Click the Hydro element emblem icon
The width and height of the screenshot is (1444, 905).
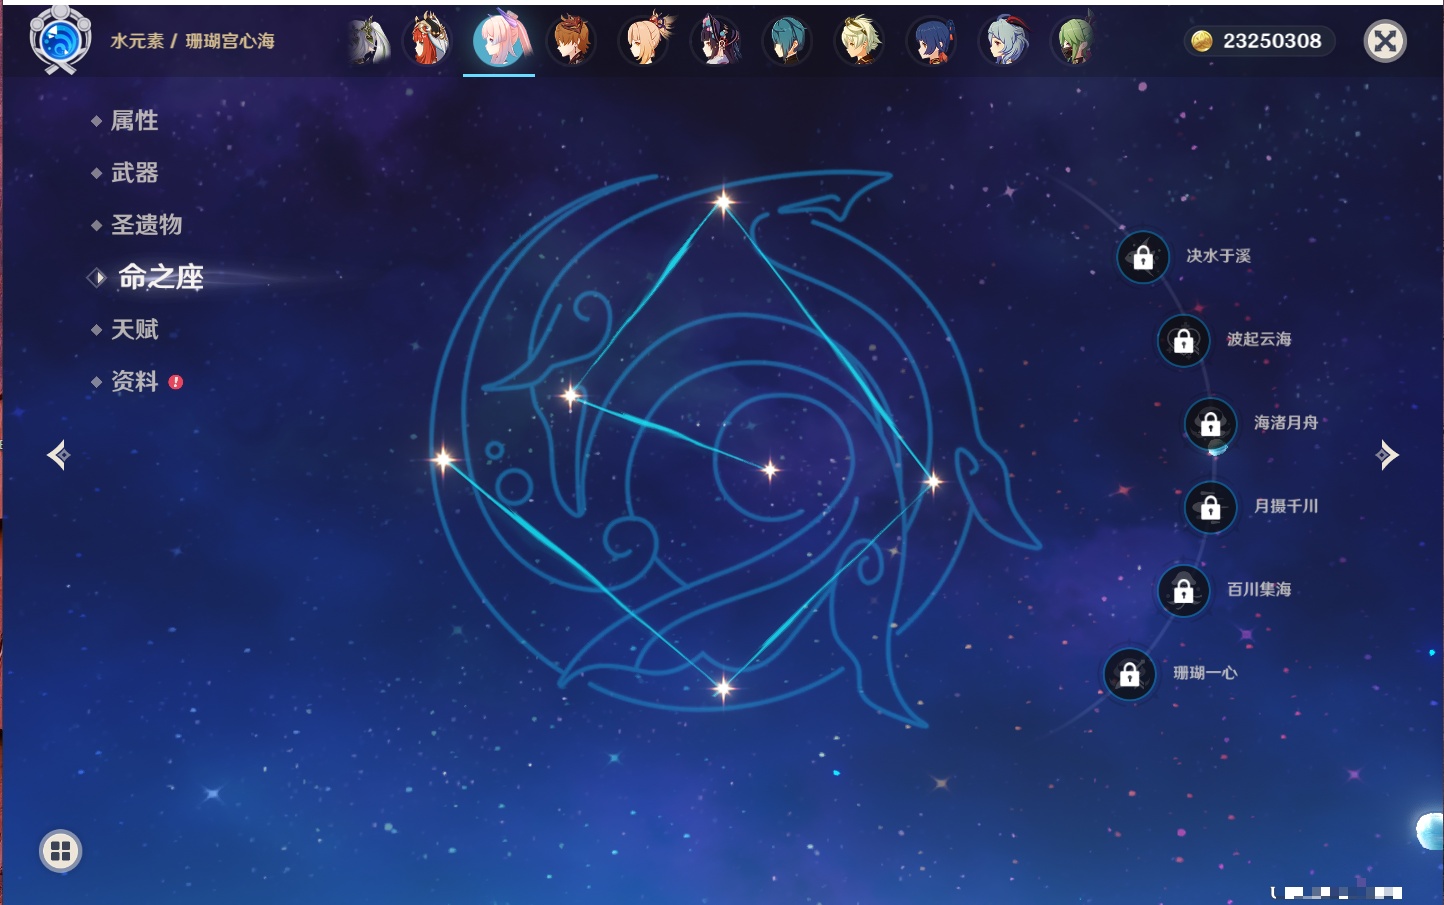pyautogui.click(x=60, y=40)
